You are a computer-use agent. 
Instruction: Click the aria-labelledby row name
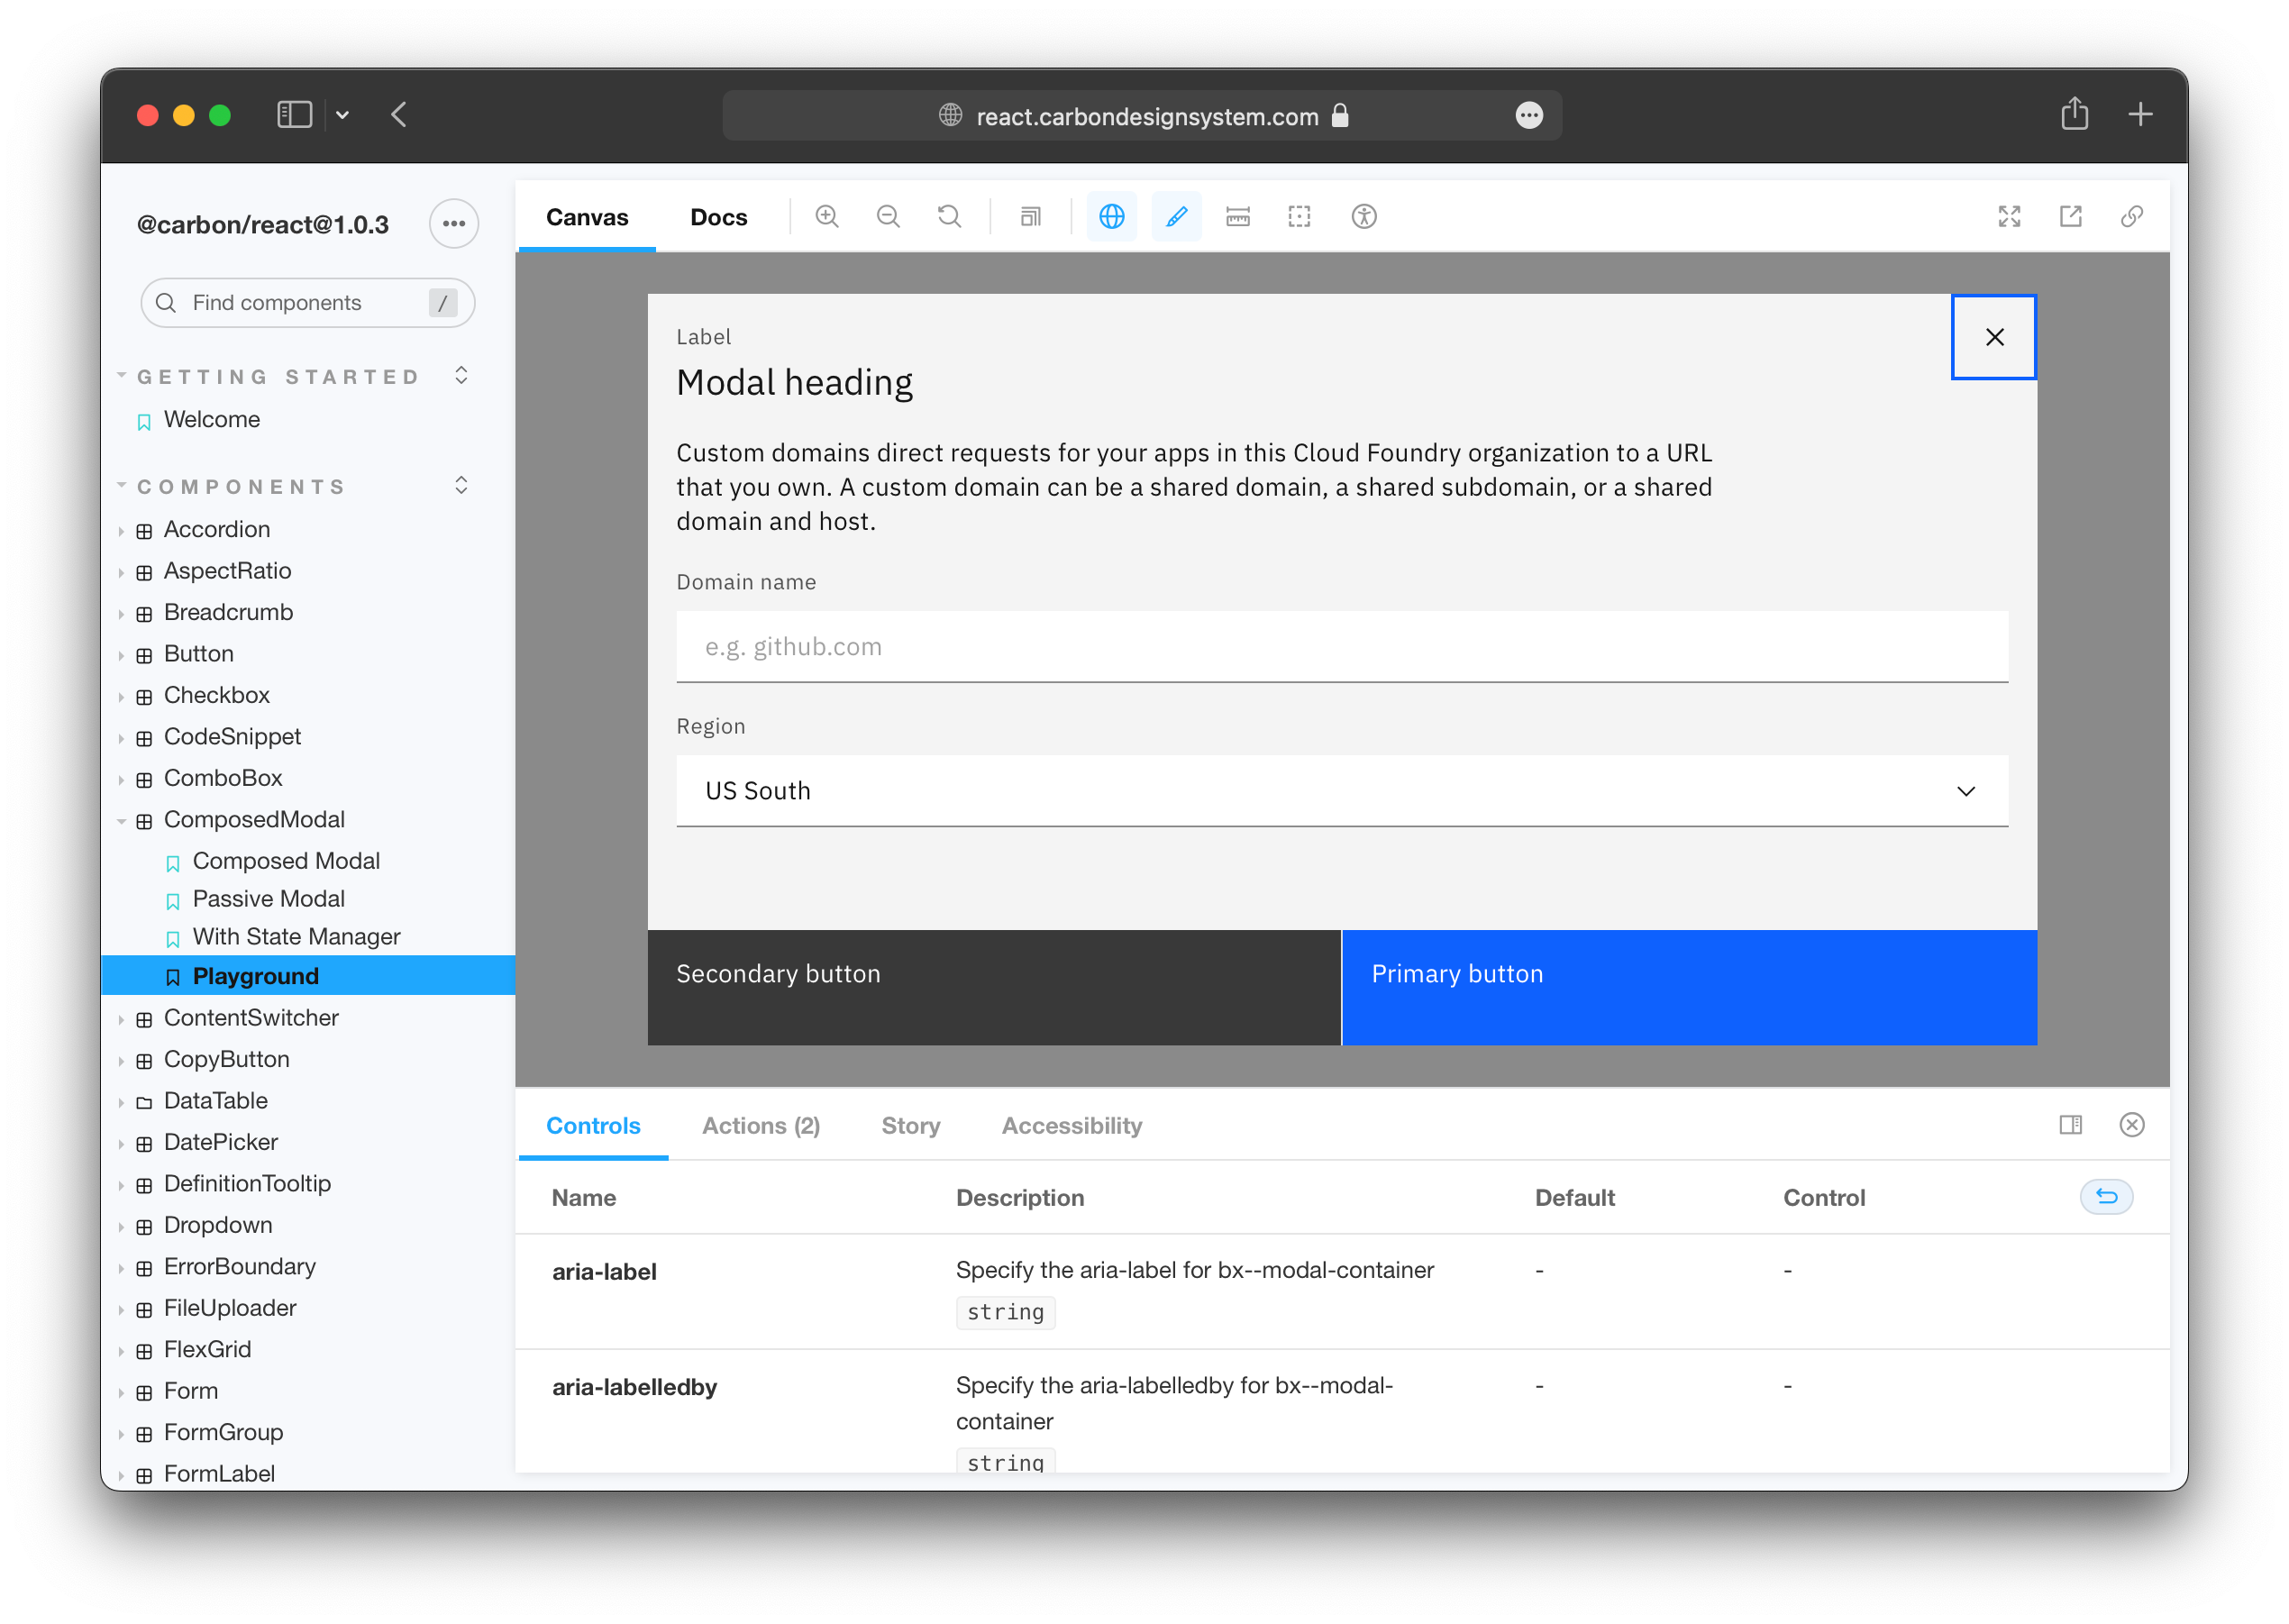point(634,1386)
